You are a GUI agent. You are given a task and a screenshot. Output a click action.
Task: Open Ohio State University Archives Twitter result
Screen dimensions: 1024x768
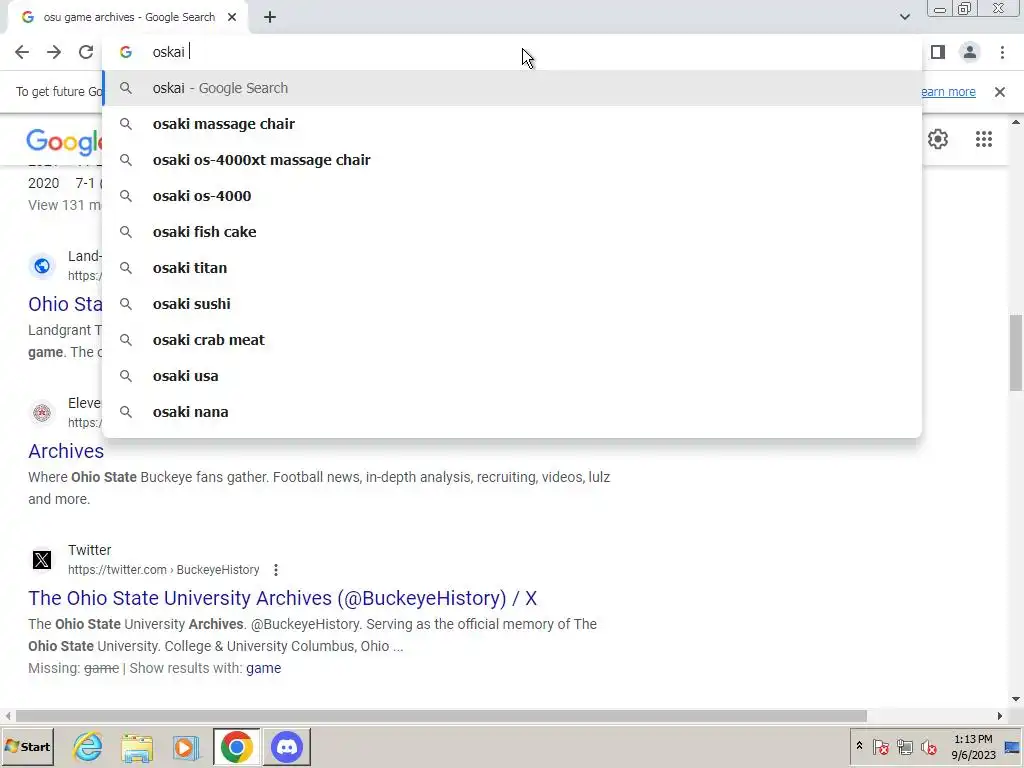[x=282, y=598]
